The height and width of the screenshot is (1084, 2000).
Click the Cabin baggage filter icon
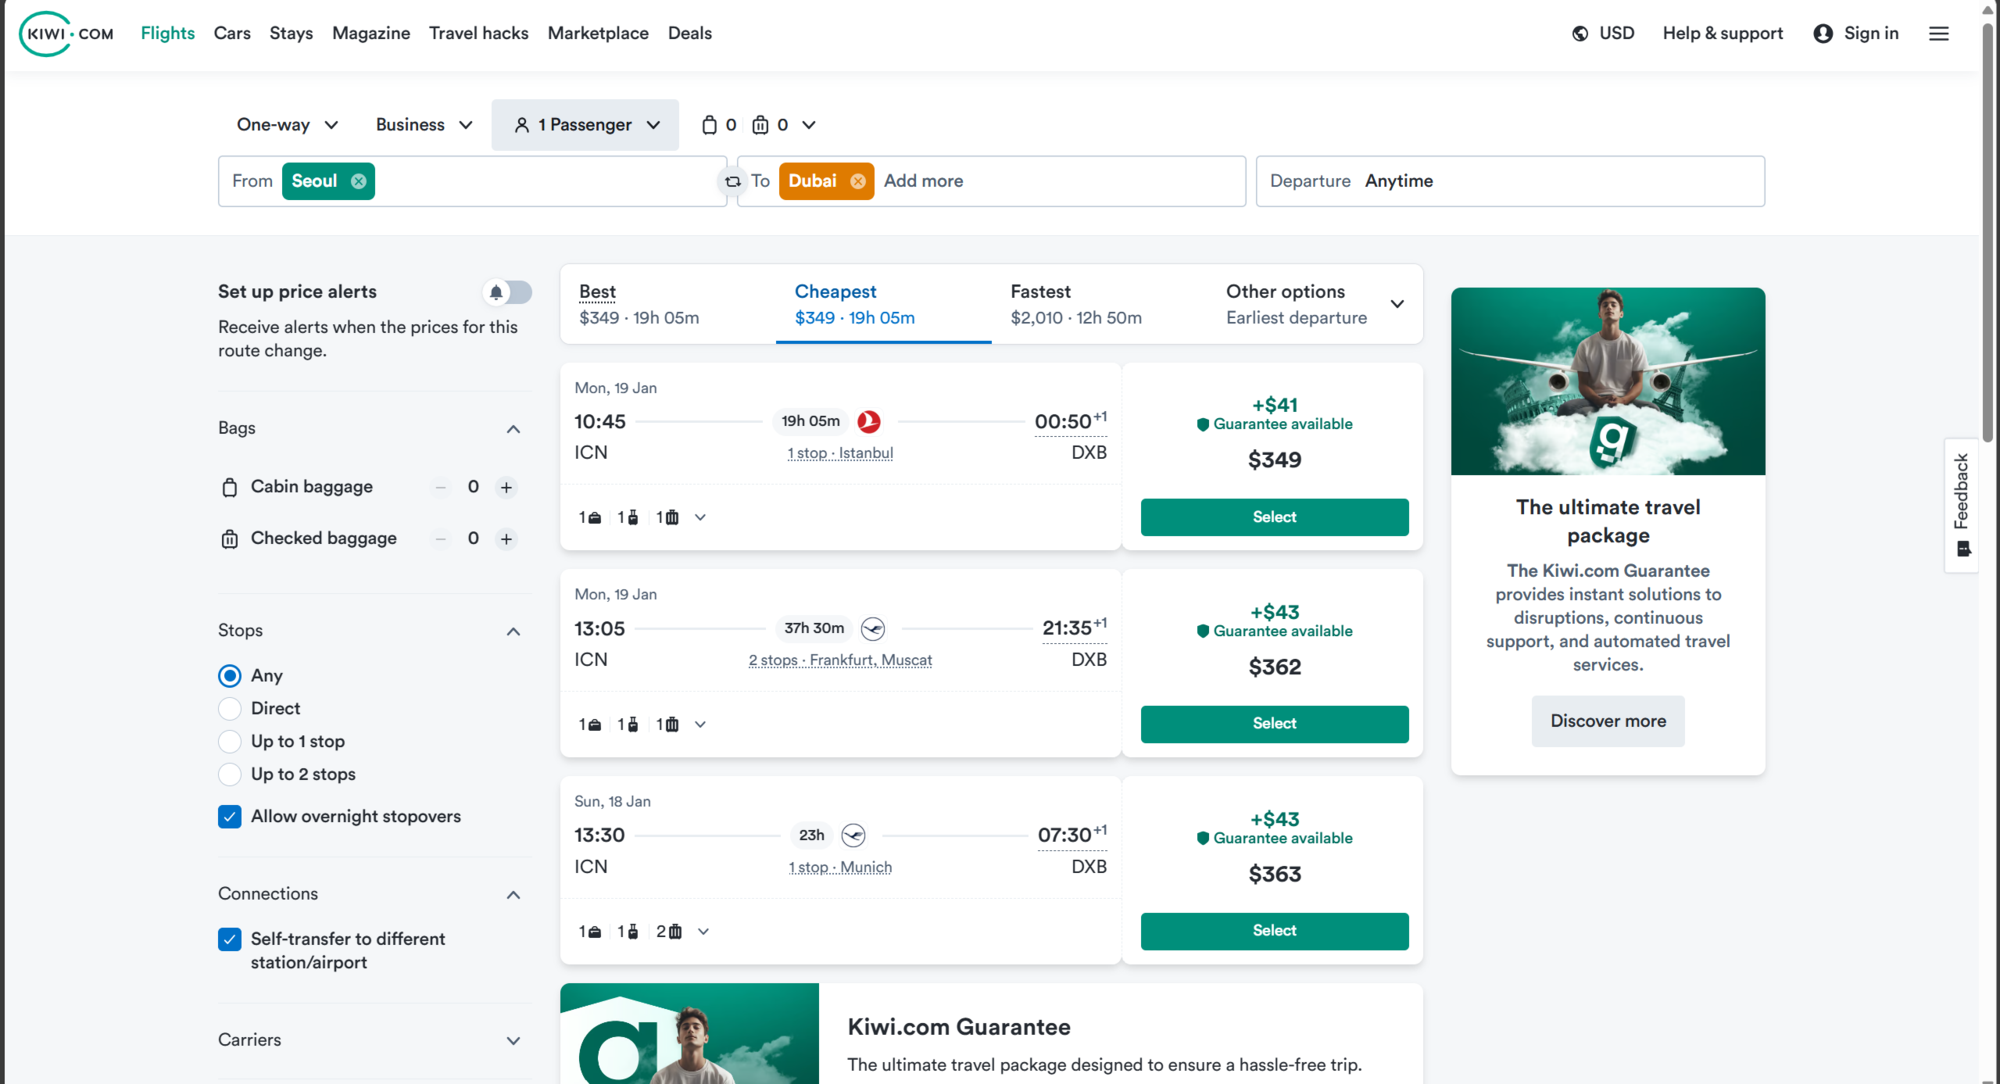coord(229,487)
